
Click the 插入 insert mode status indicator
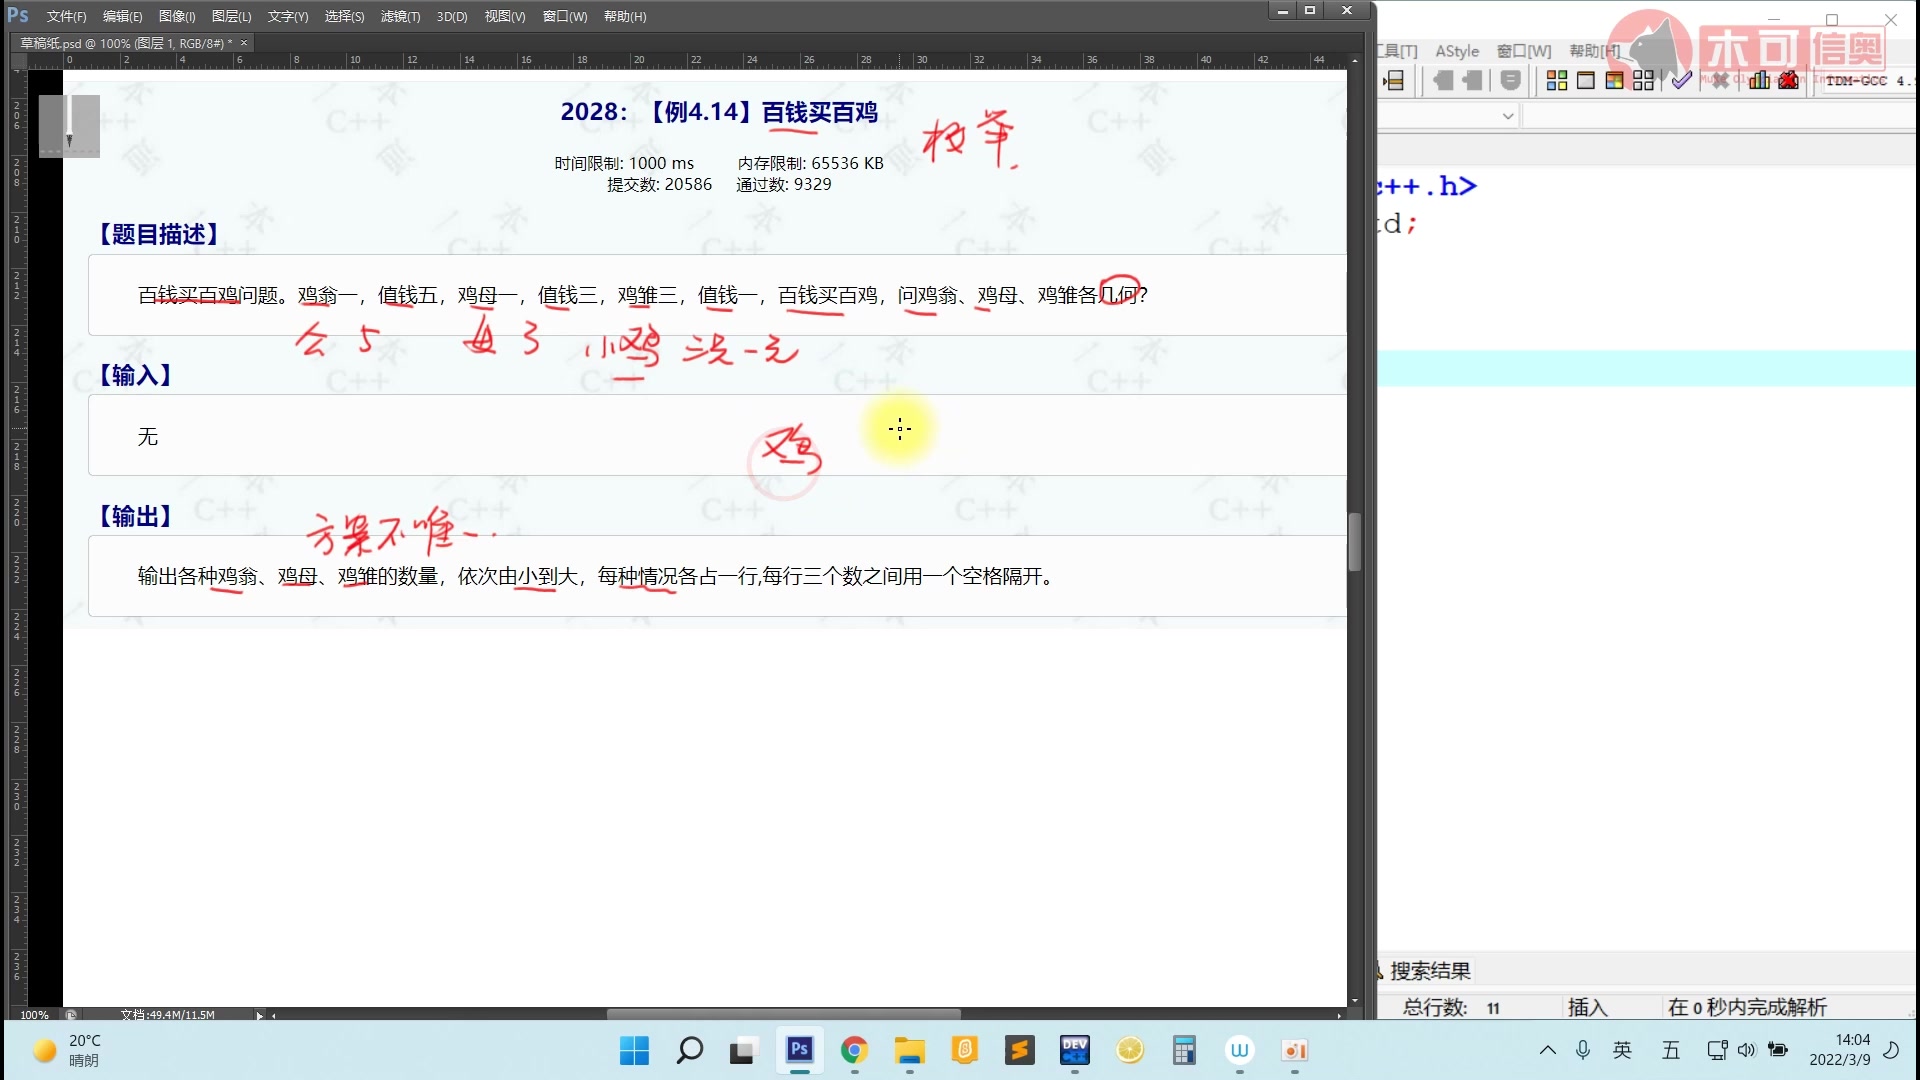(x=1587, y=1007)
